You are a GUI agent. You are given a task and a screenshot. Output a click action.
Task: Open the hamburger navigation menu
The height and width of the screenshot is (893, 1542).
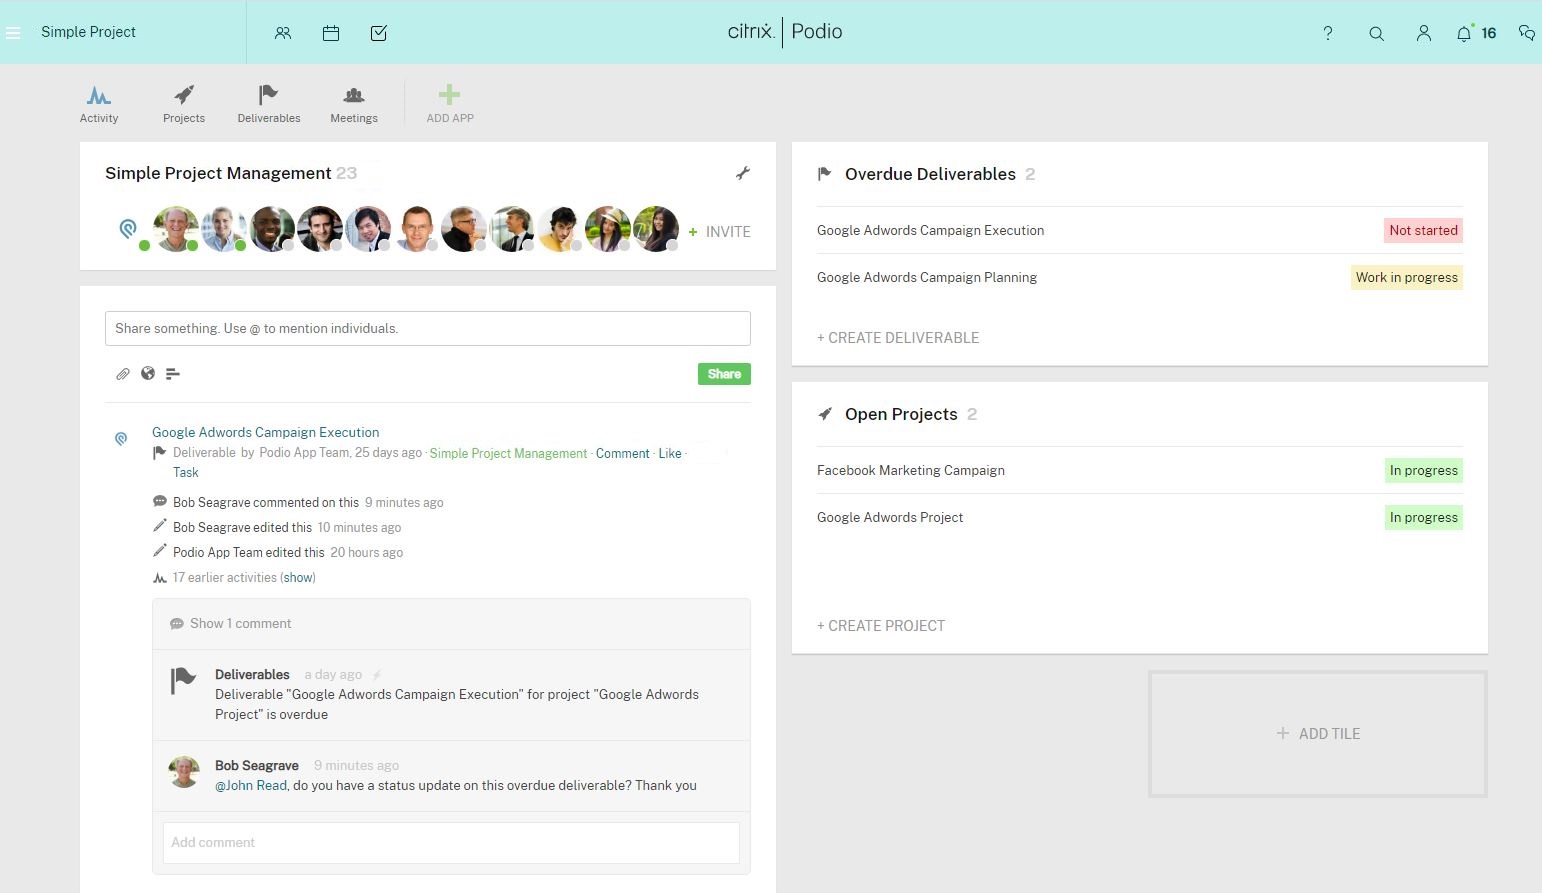click(13, 33)
